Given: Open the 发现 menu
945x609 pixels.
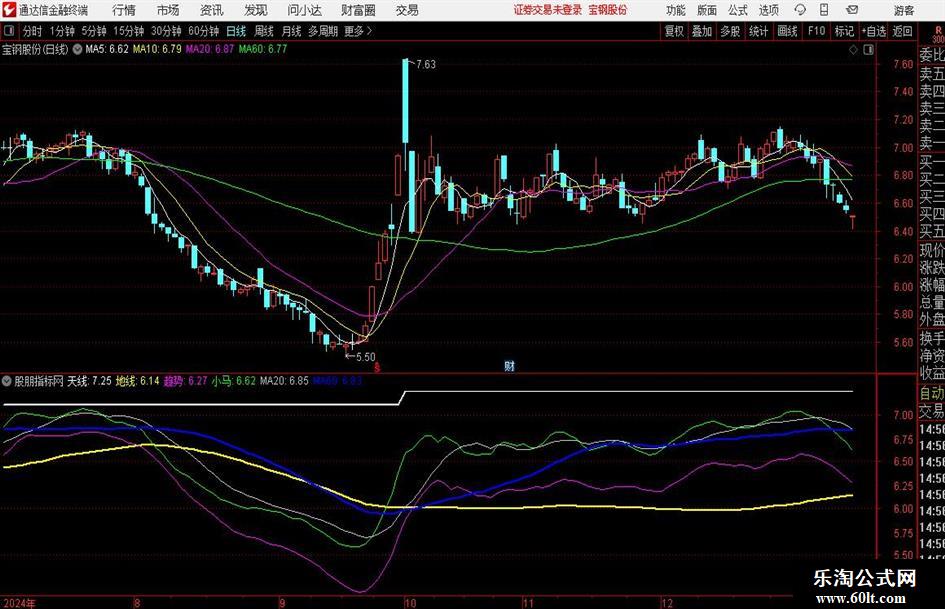Looking at the screenshot, I should (x=256, y=10).
